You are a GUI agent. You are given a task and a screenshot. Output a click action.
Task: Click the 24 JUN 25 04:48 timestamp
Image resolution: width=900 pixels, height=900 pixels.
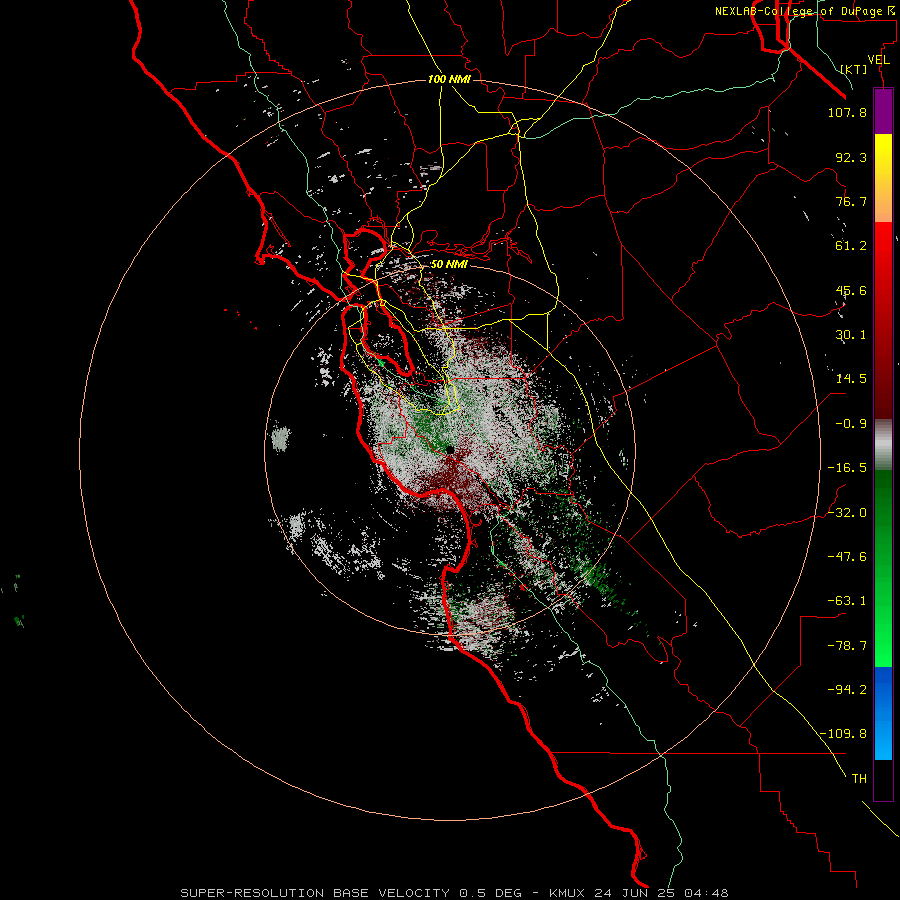(x=662, y=893)
